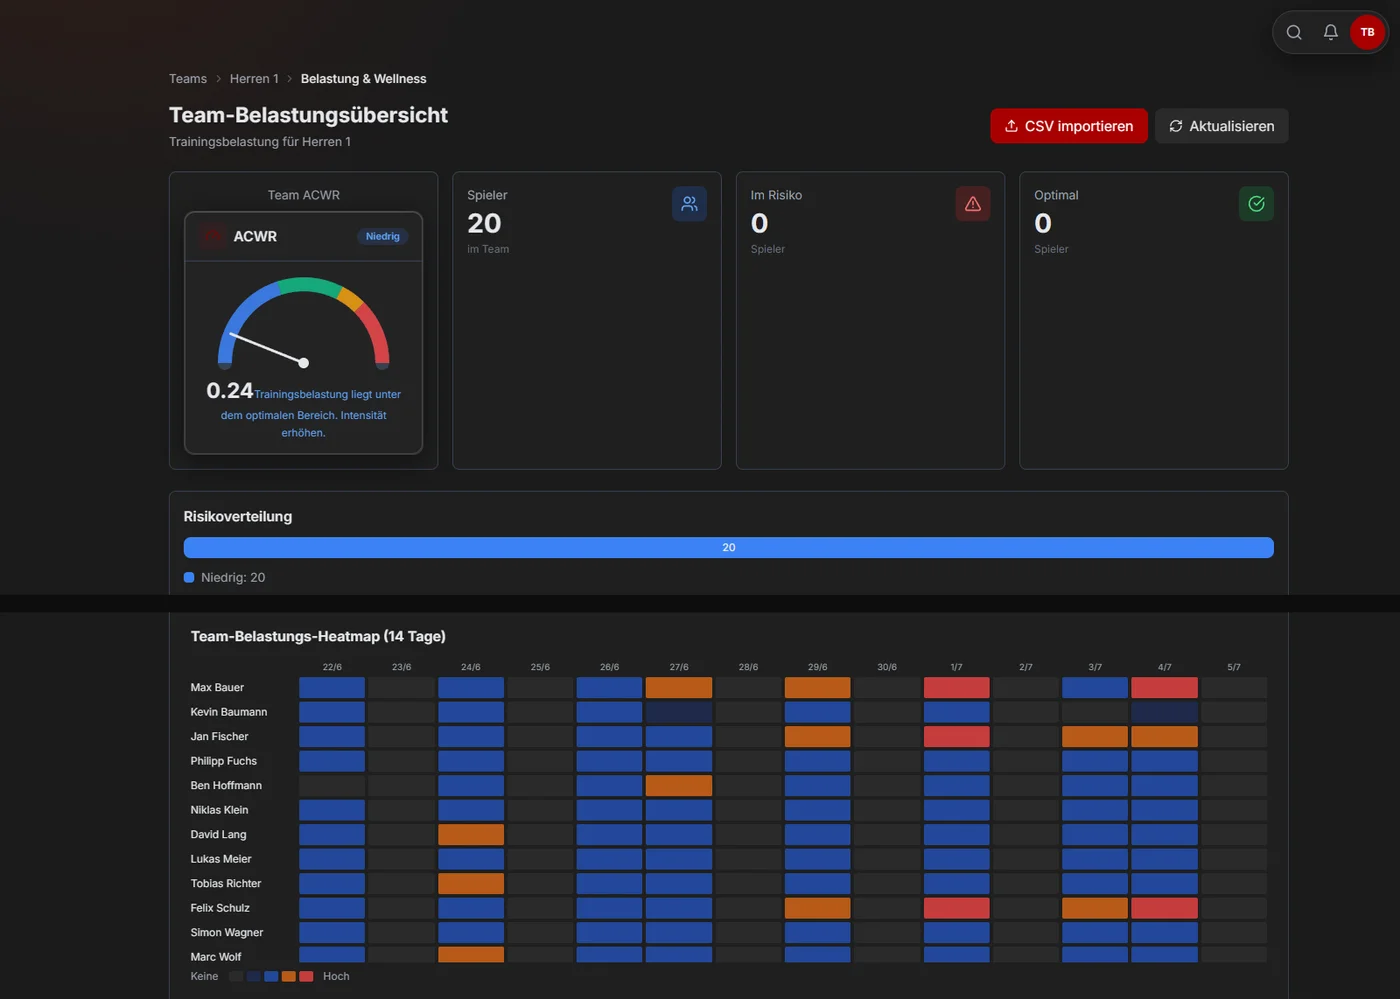The image size is (1400, 999).
Task: Click David Lang's orange cell on 24/6
Action: [471, 835]
